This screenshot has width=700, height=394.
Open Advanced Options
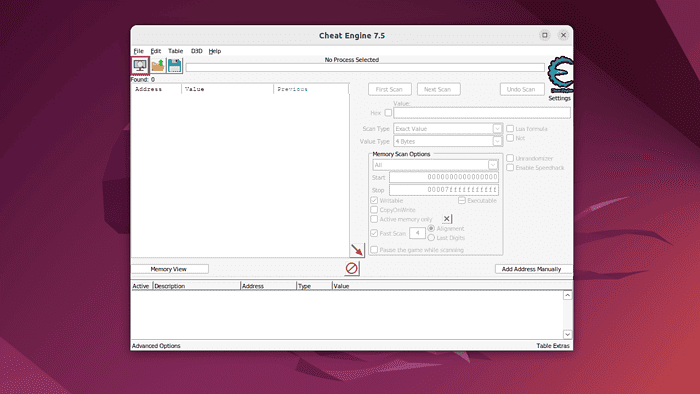156,346
